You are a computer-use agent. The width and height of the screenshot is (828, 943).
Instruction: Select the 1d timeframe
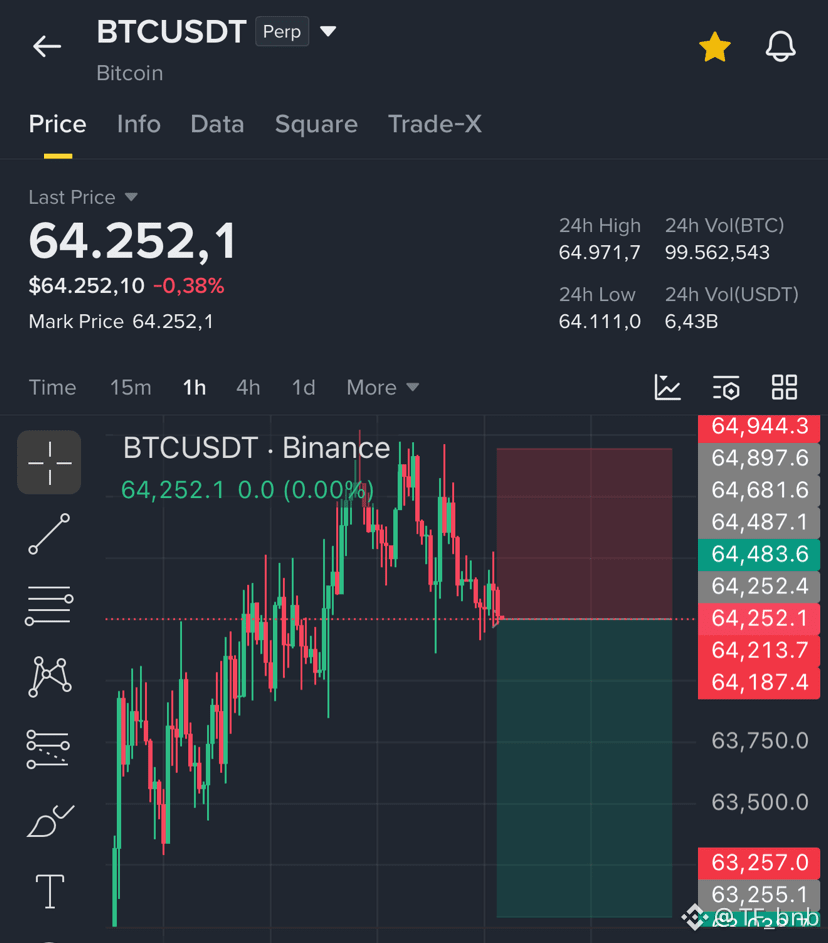click(x=304, y=387)
